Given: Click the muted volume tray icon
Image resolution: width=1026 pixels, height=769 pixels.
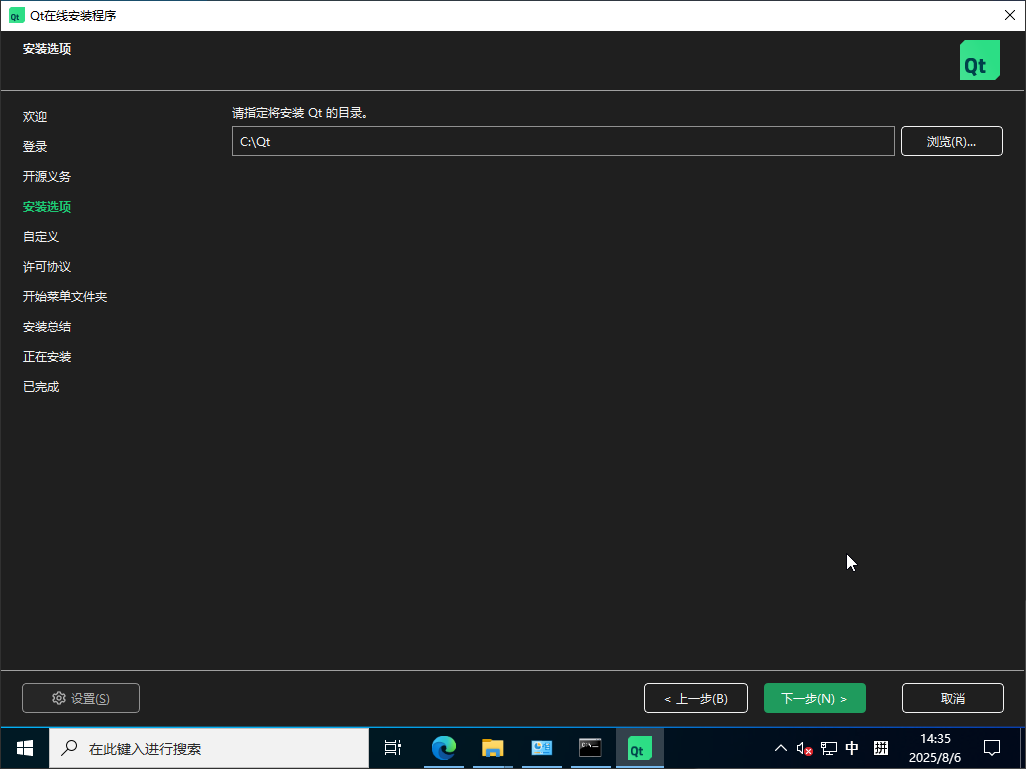Looking at the screenshot, I should [804, 747].
